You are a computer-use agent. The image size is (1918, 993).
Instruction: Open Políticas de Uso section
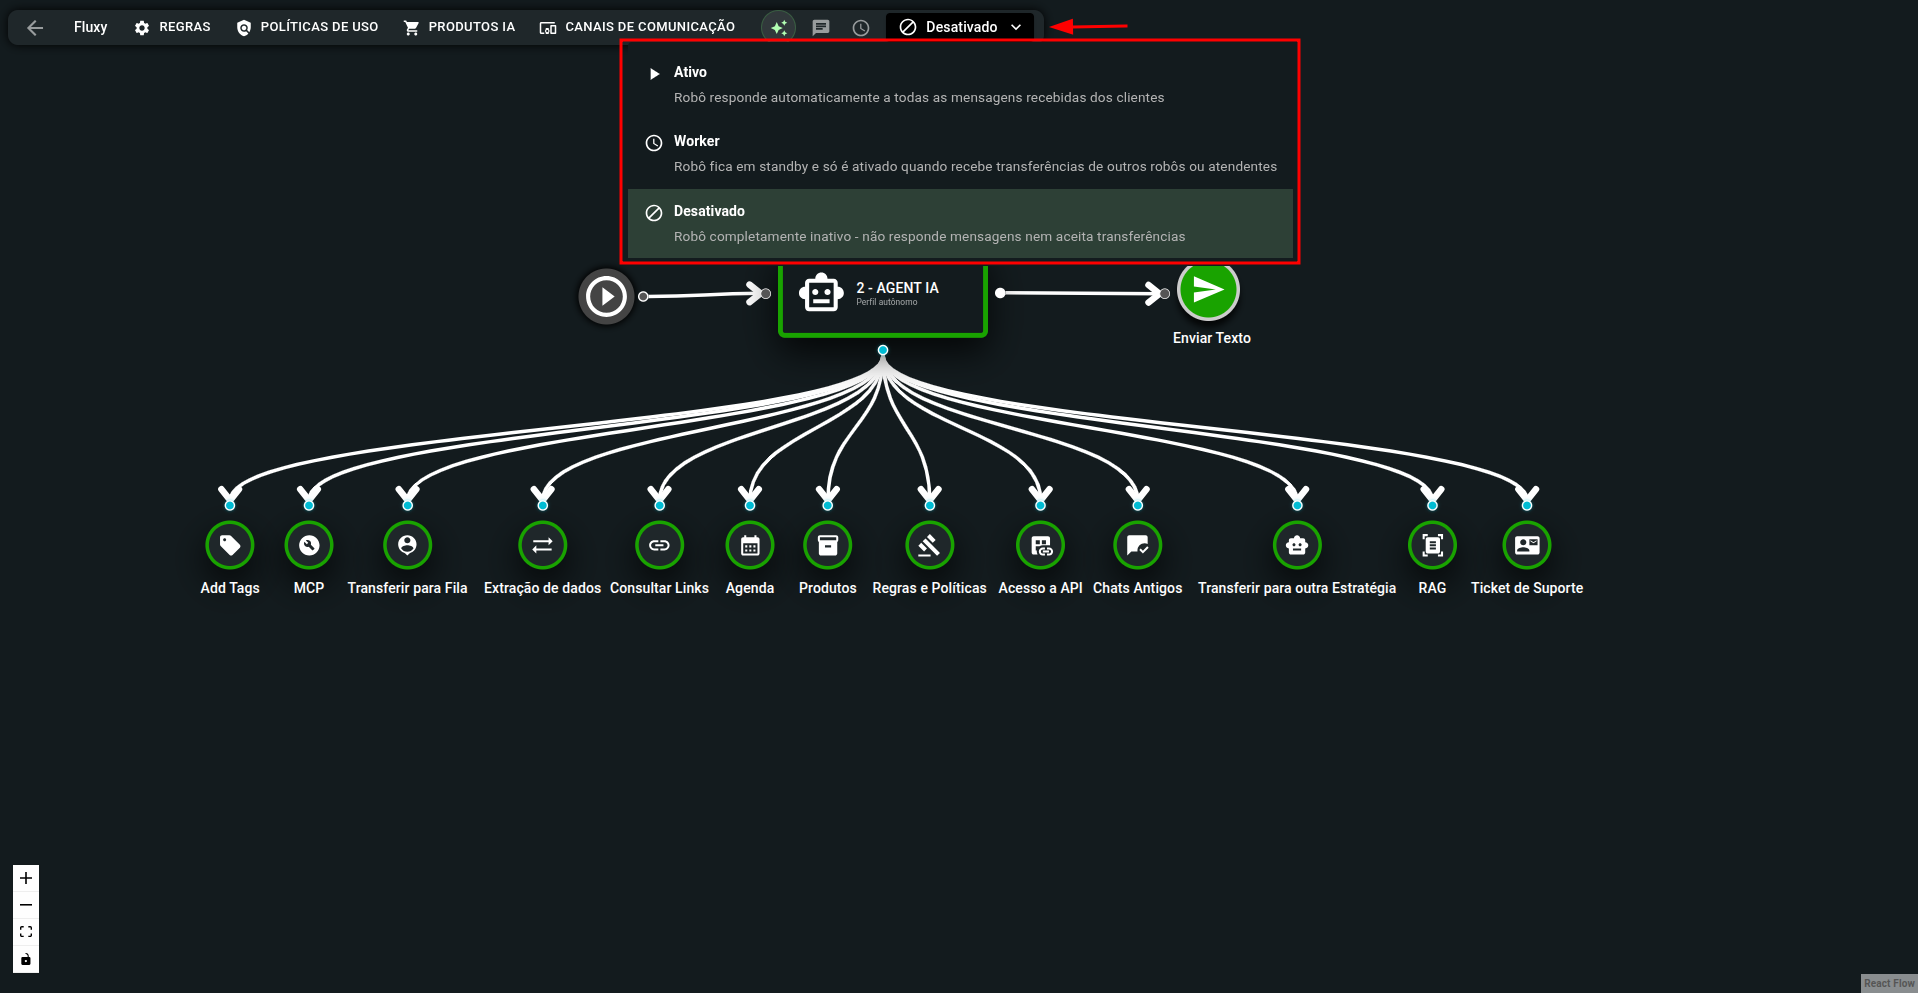click(307, 27)
